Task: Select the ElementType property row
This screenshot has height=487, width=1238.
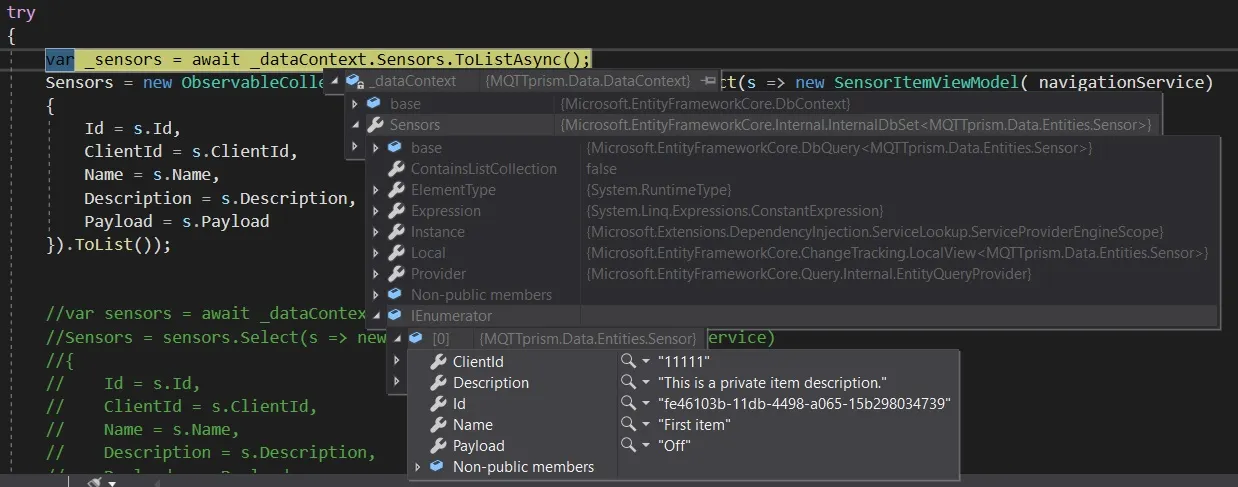Action: tap(452, 190)
